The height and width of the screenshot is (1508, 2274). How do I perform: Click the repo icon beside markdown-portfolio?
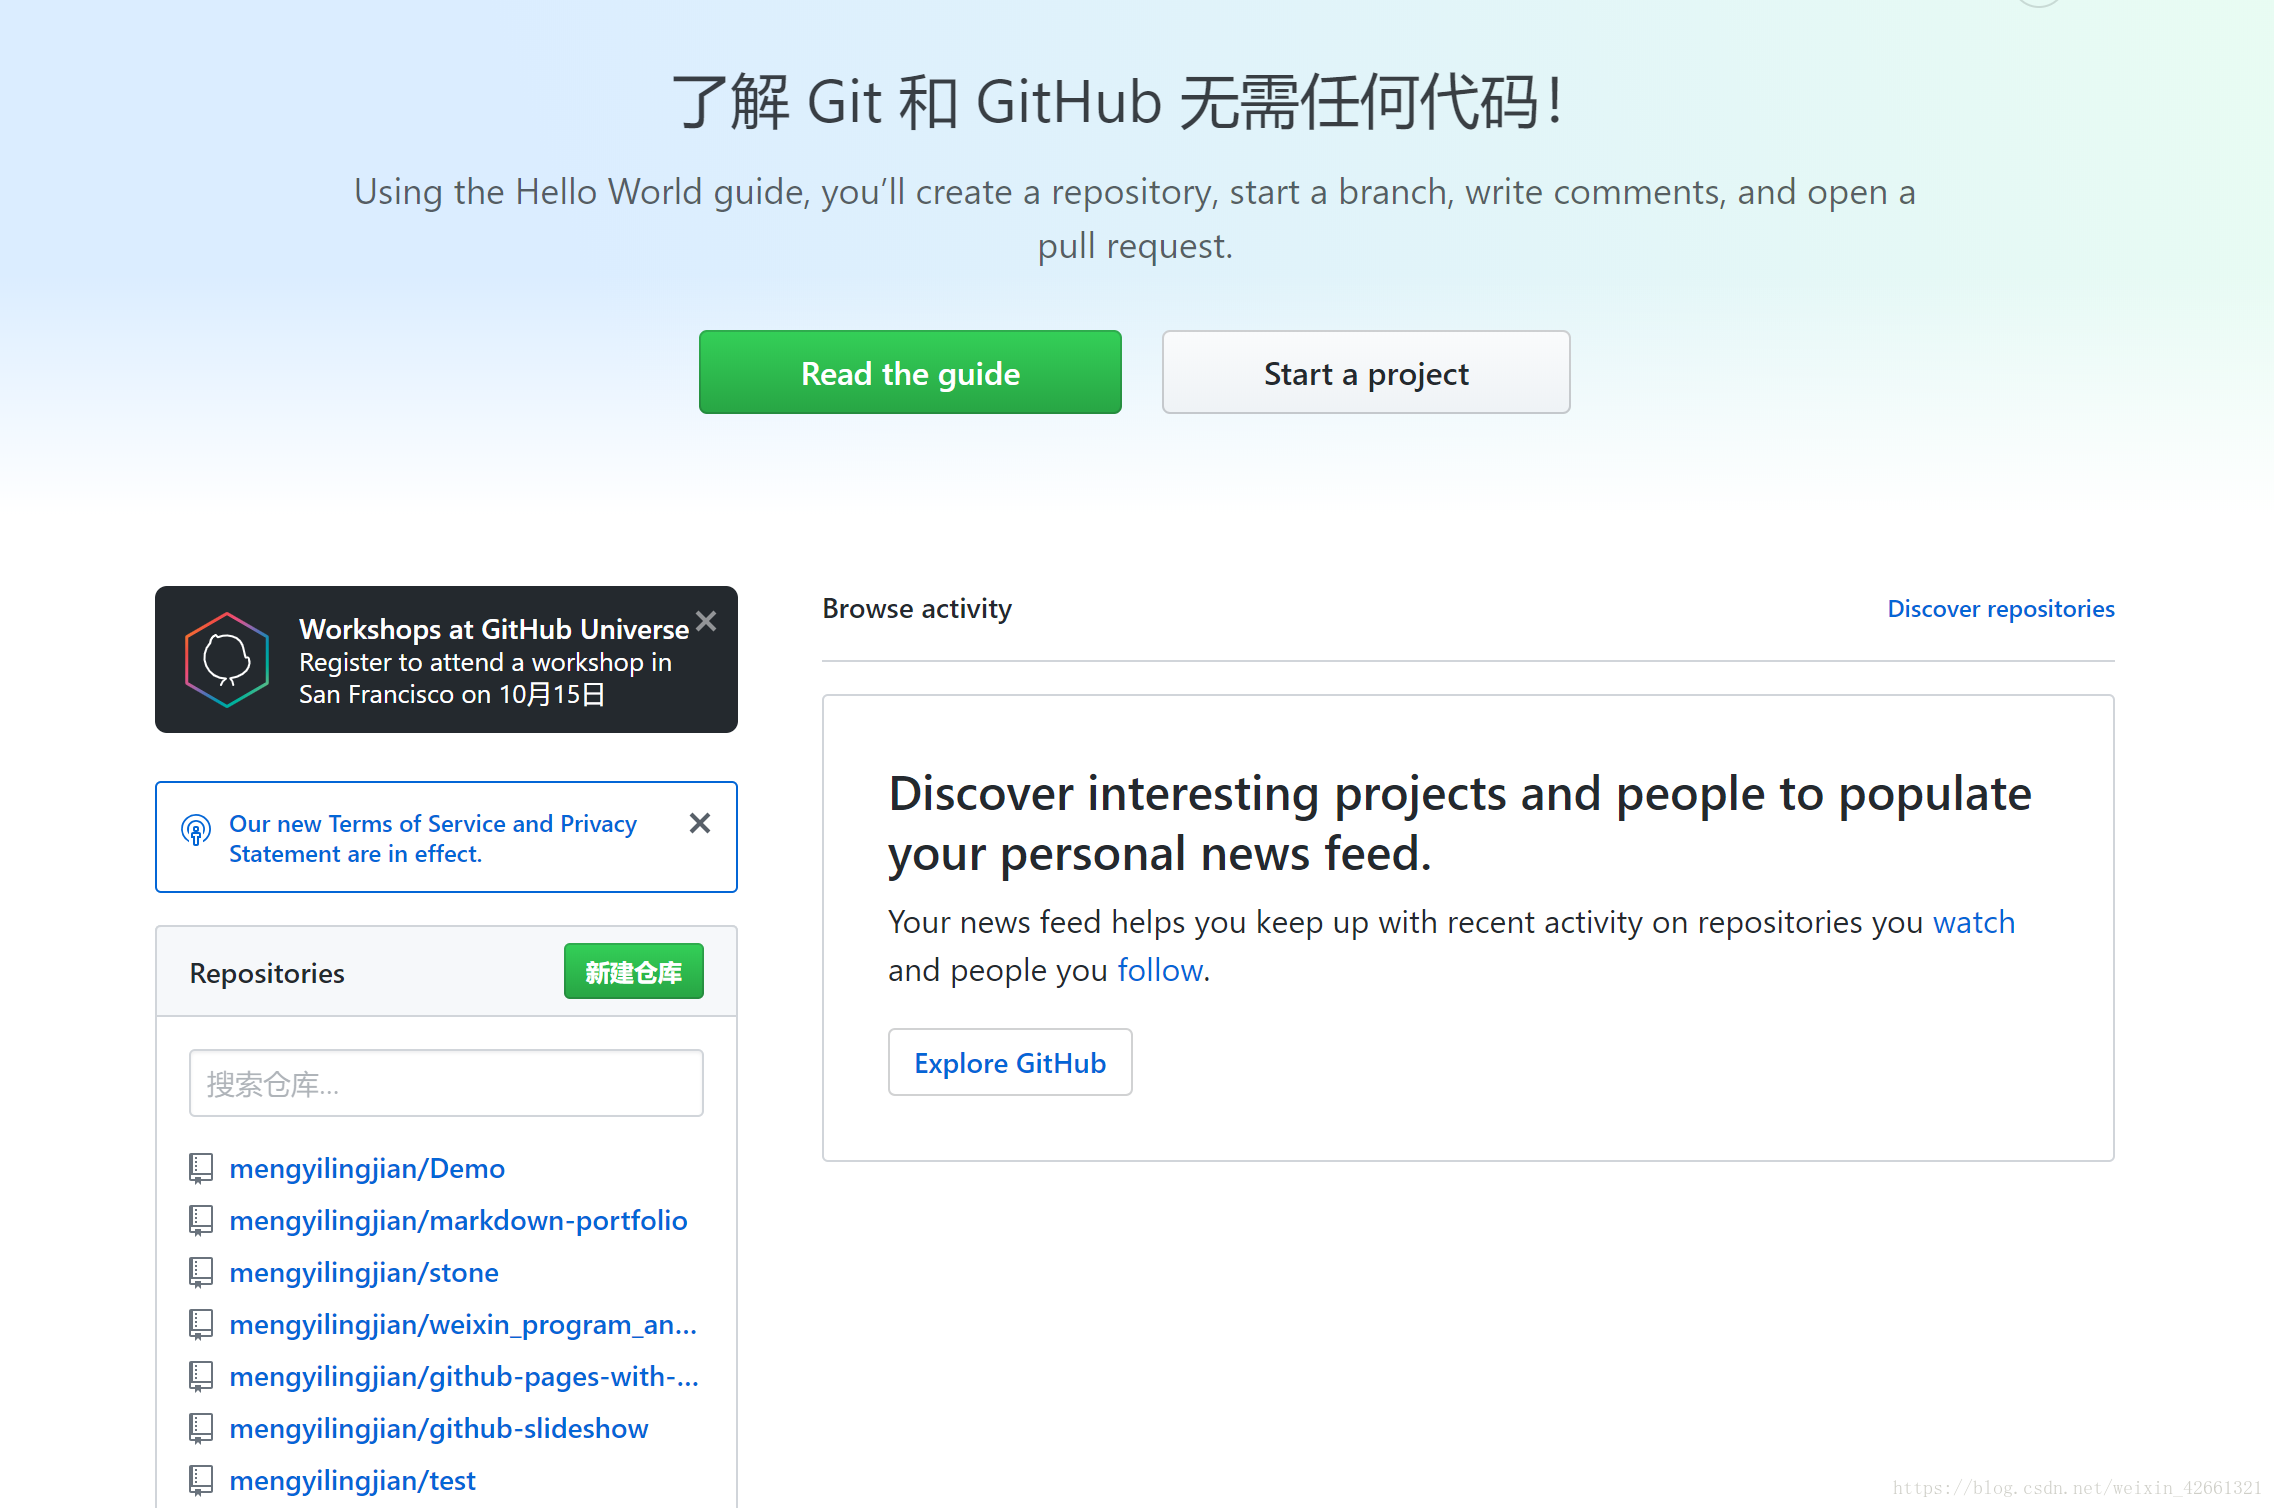pos(201,1220)
